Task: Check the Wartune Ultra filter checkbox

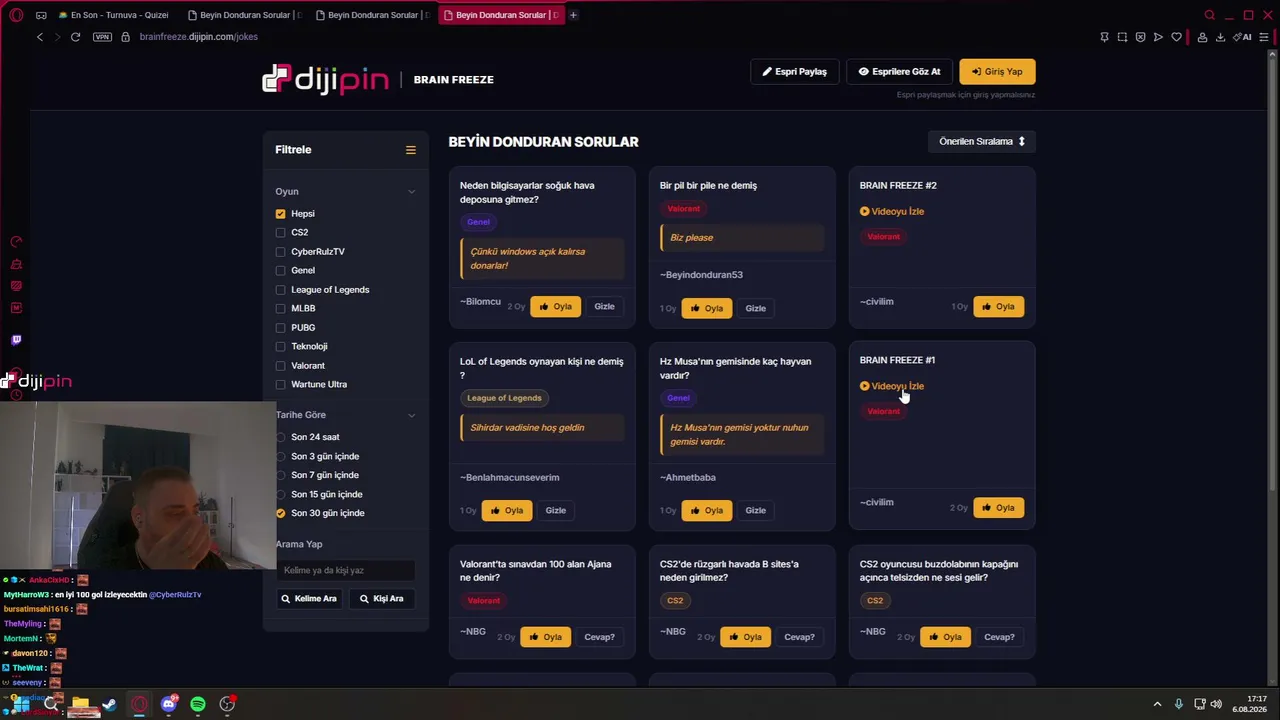Action: [280, 385]
